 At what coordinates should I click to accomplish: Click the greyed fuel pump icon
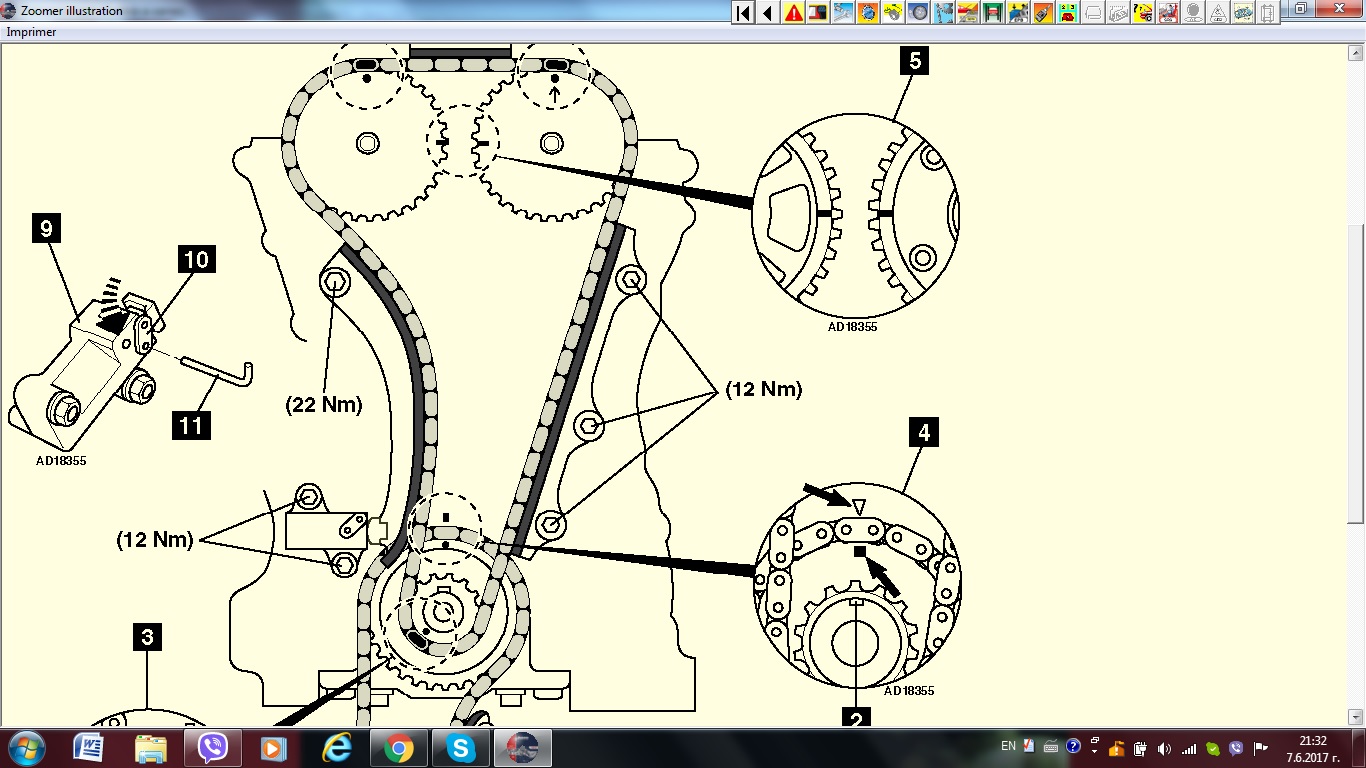click(1268, 13)
